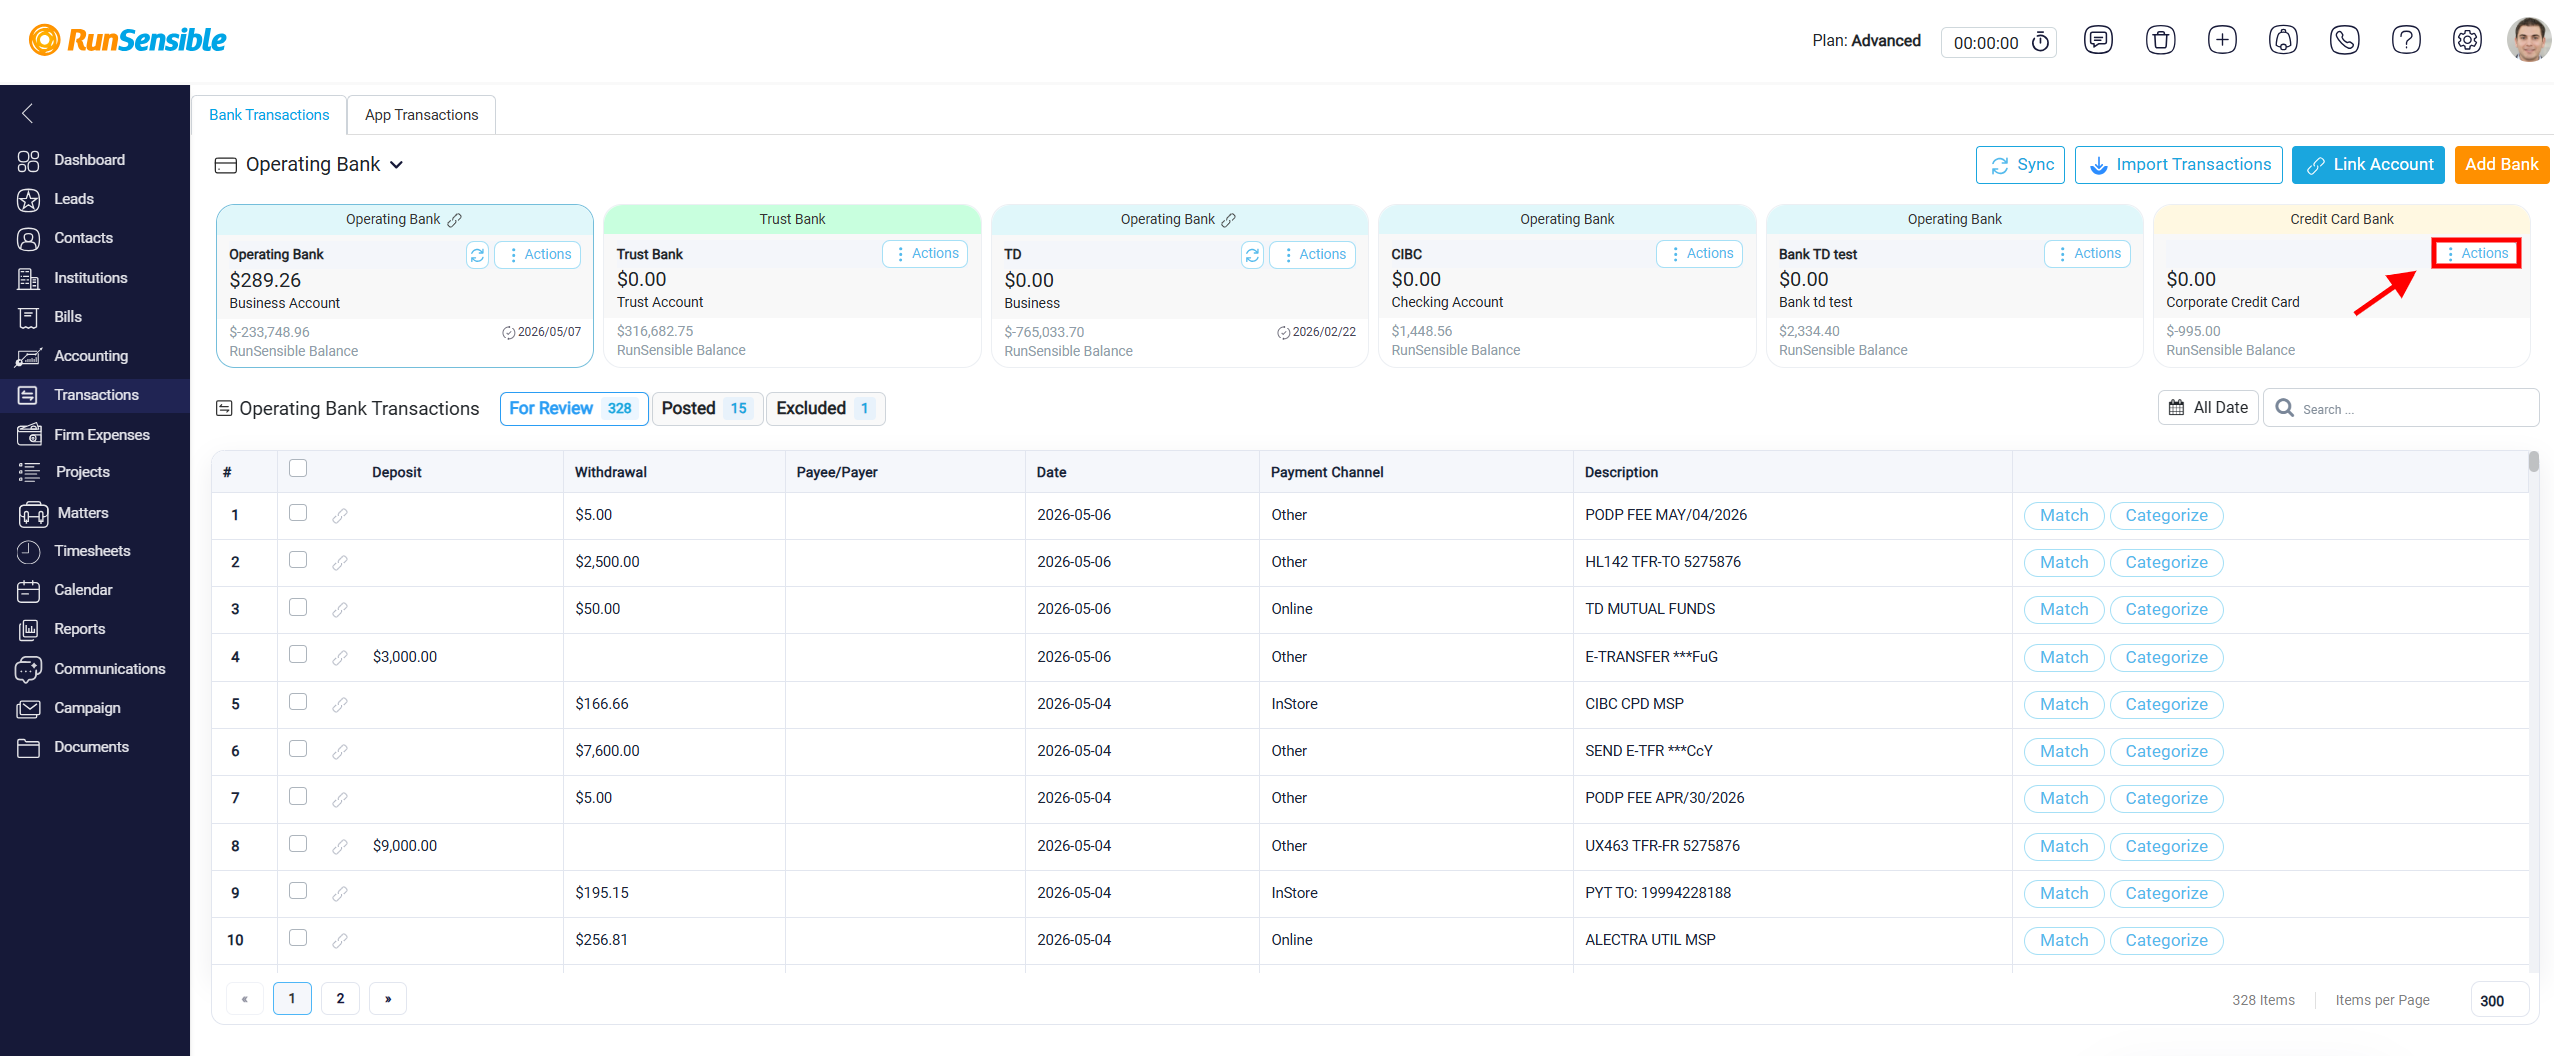Open the settings gear icon
Image resolution: width=2554 pixels, height=1056 pixels.
click(2467, 41)
